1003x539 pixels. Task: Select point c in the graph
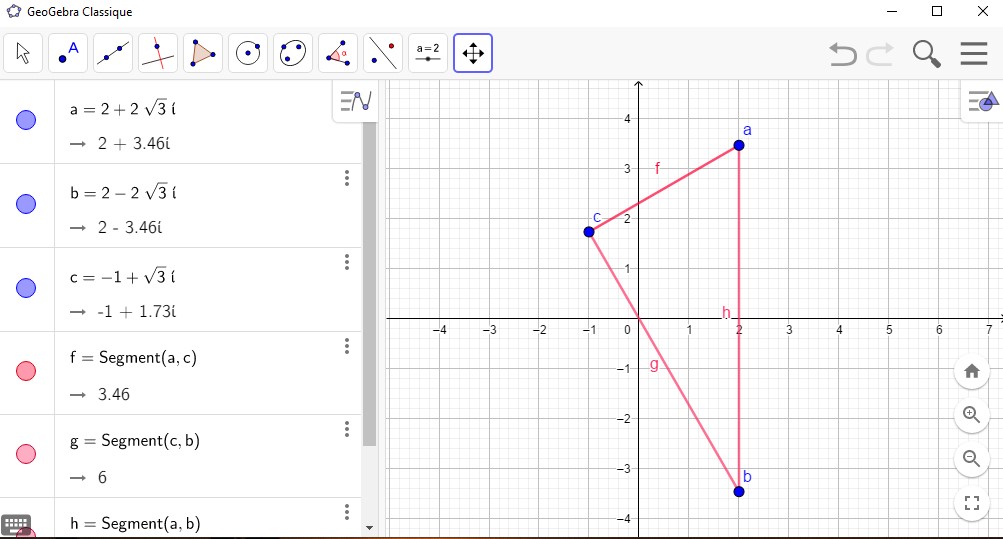tap(589, 232)
